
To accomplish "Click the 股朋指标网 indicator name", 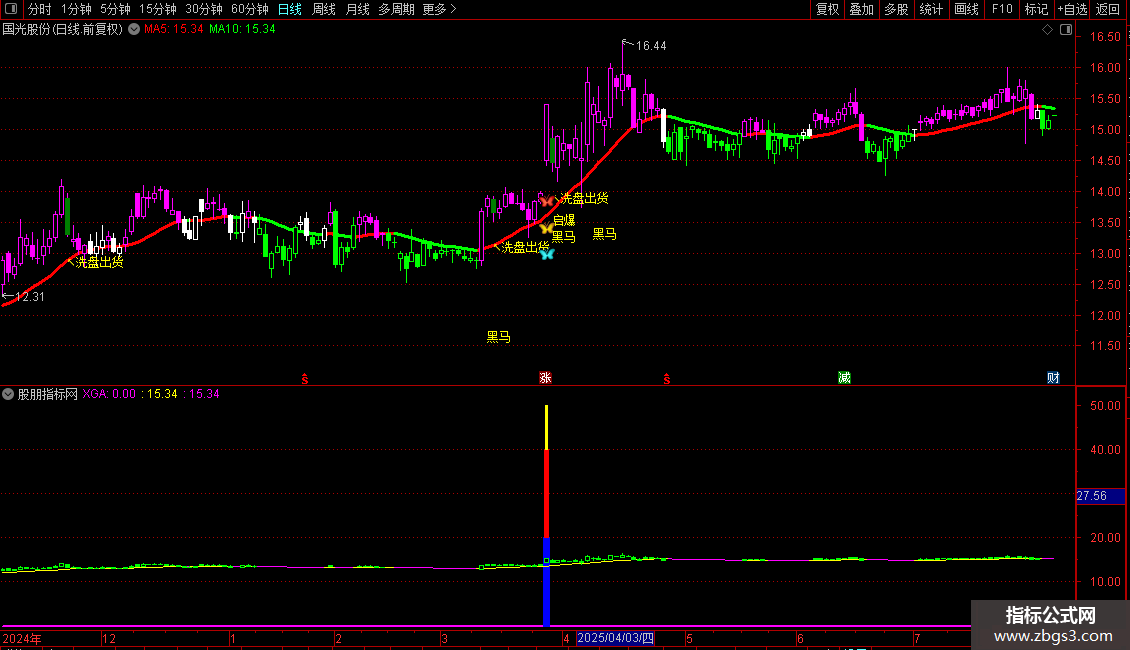I will (x=48, y=394).
